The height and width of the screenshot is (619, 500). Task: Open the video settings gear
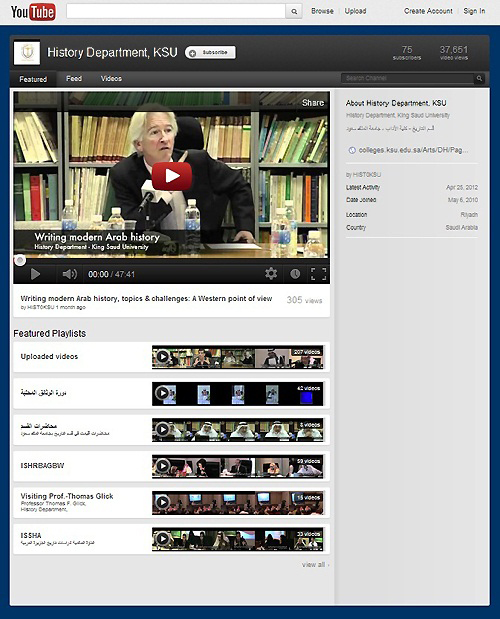point(271,274)
